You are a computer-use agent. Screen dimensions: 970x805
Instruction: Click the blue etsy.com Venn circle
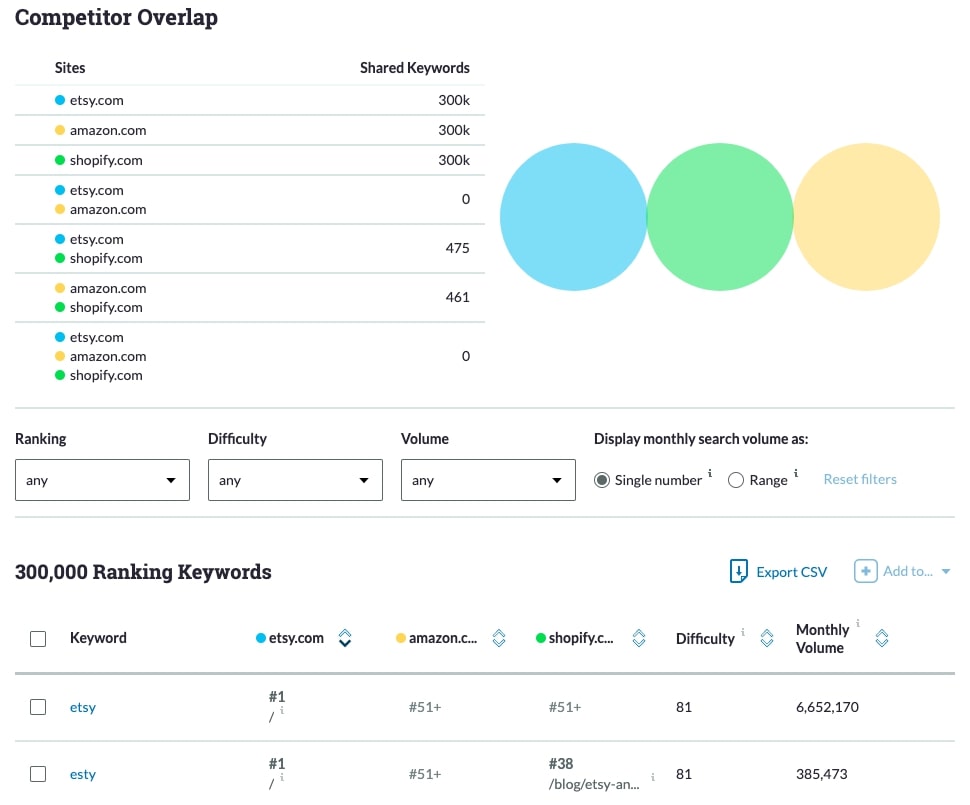(x=573, y=217)
